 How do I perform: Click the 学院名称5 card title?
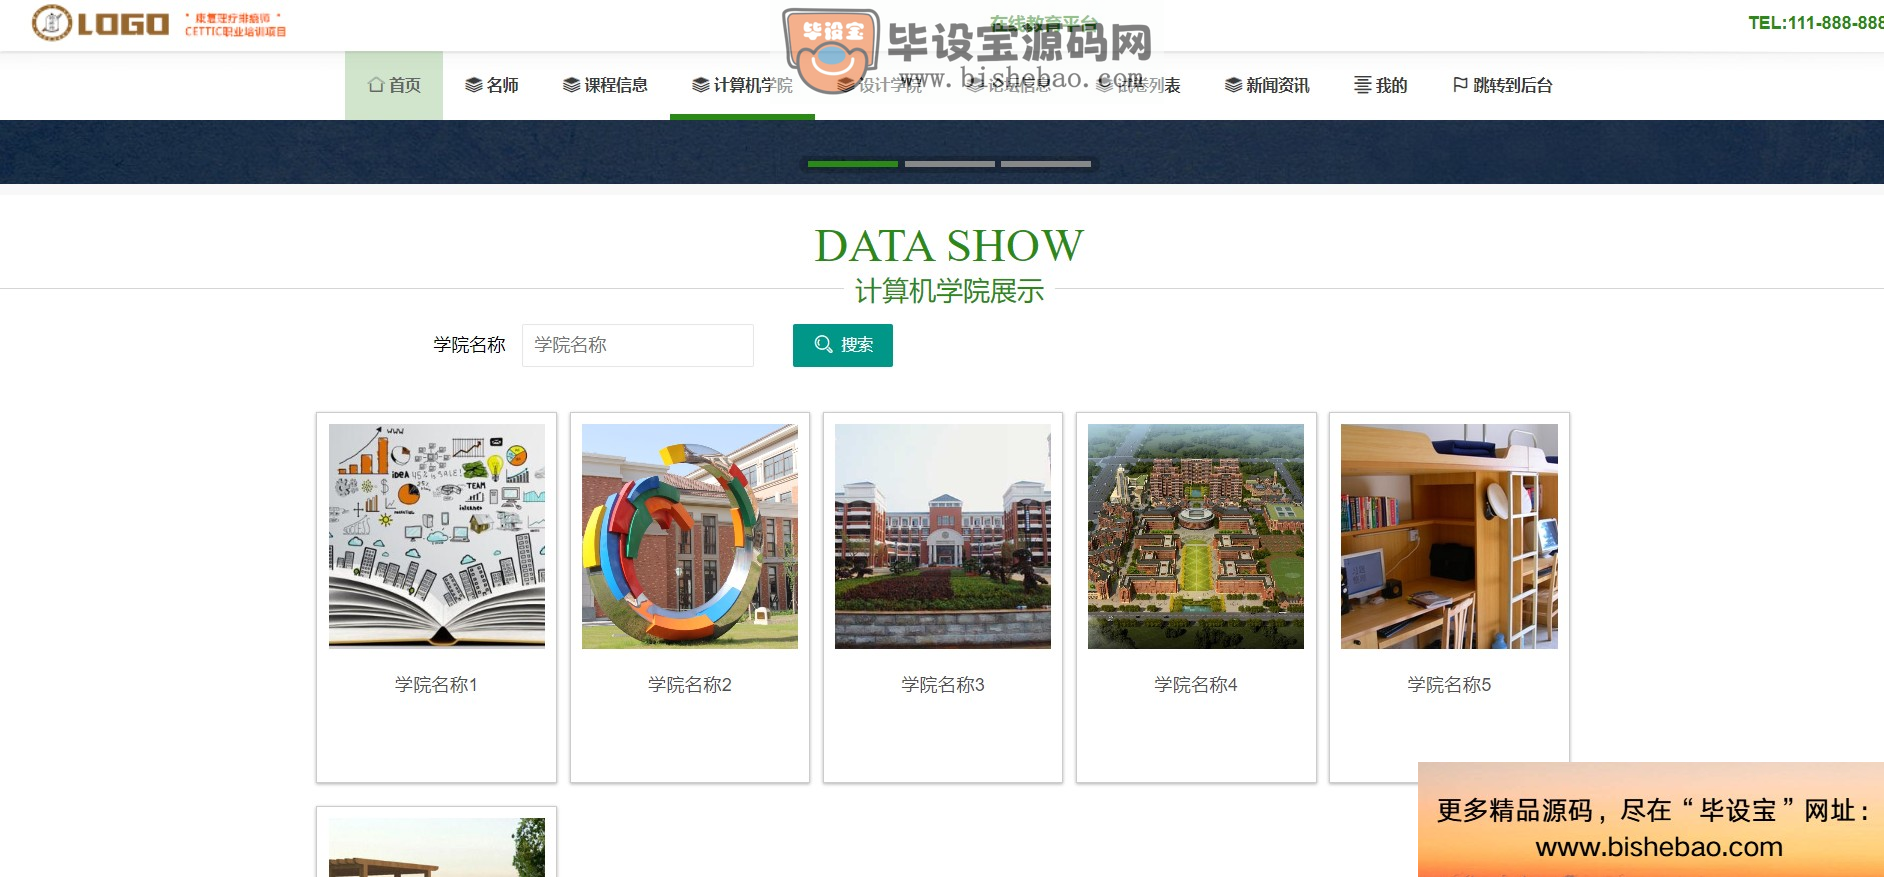pos(1449,685)
